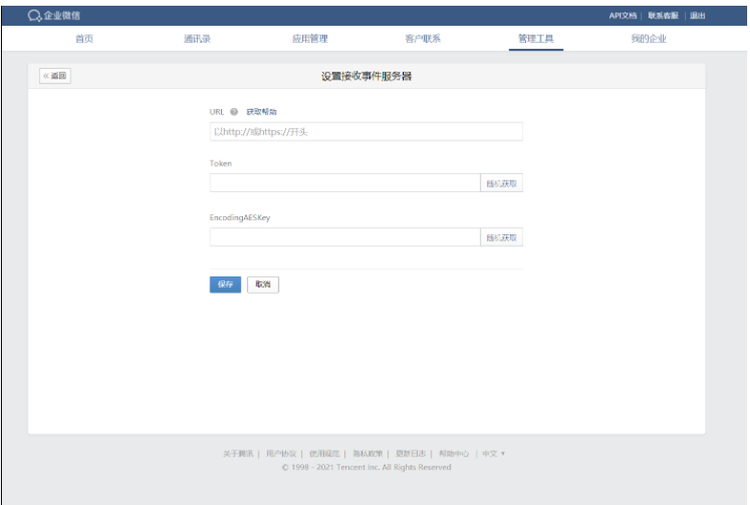
Task: Log out via the 退出 link
Action: point(697,16)
